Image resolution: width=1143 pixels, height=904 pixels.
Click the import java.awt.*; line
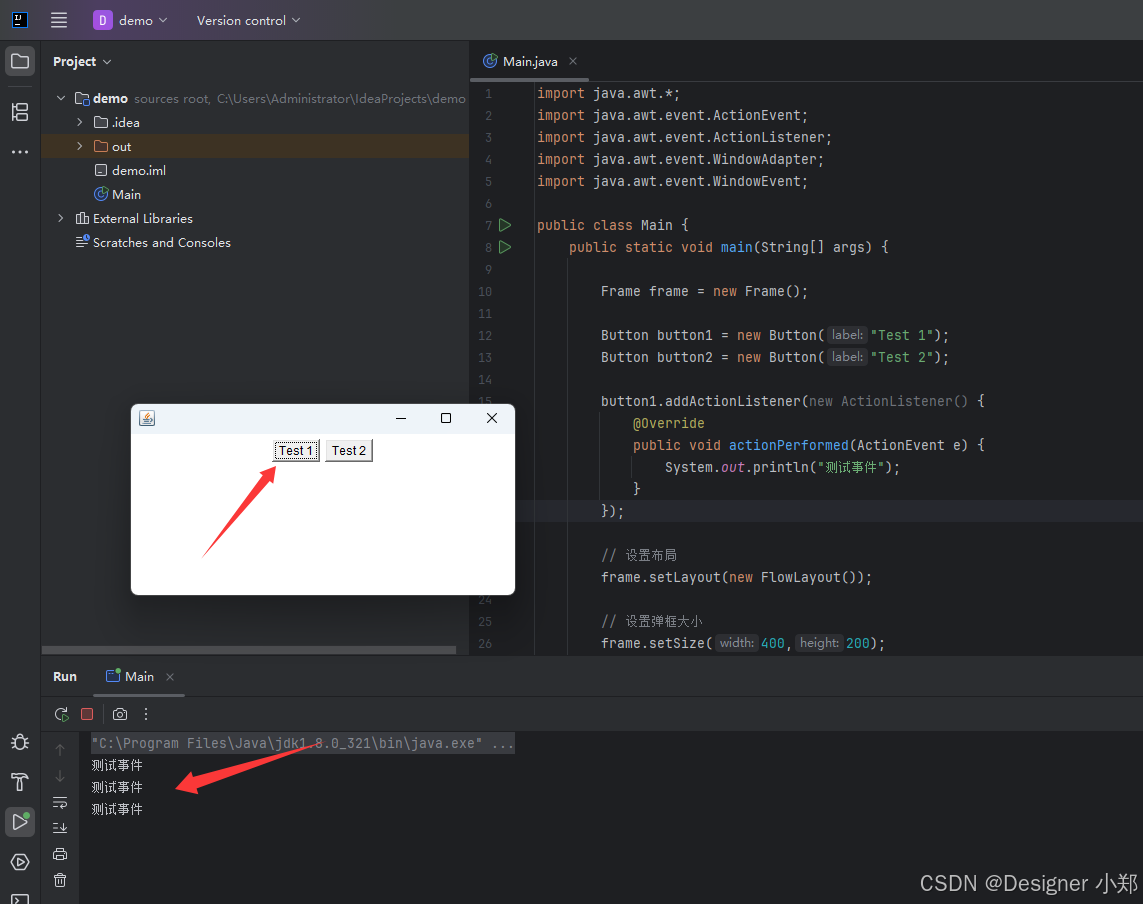point(608,93)
